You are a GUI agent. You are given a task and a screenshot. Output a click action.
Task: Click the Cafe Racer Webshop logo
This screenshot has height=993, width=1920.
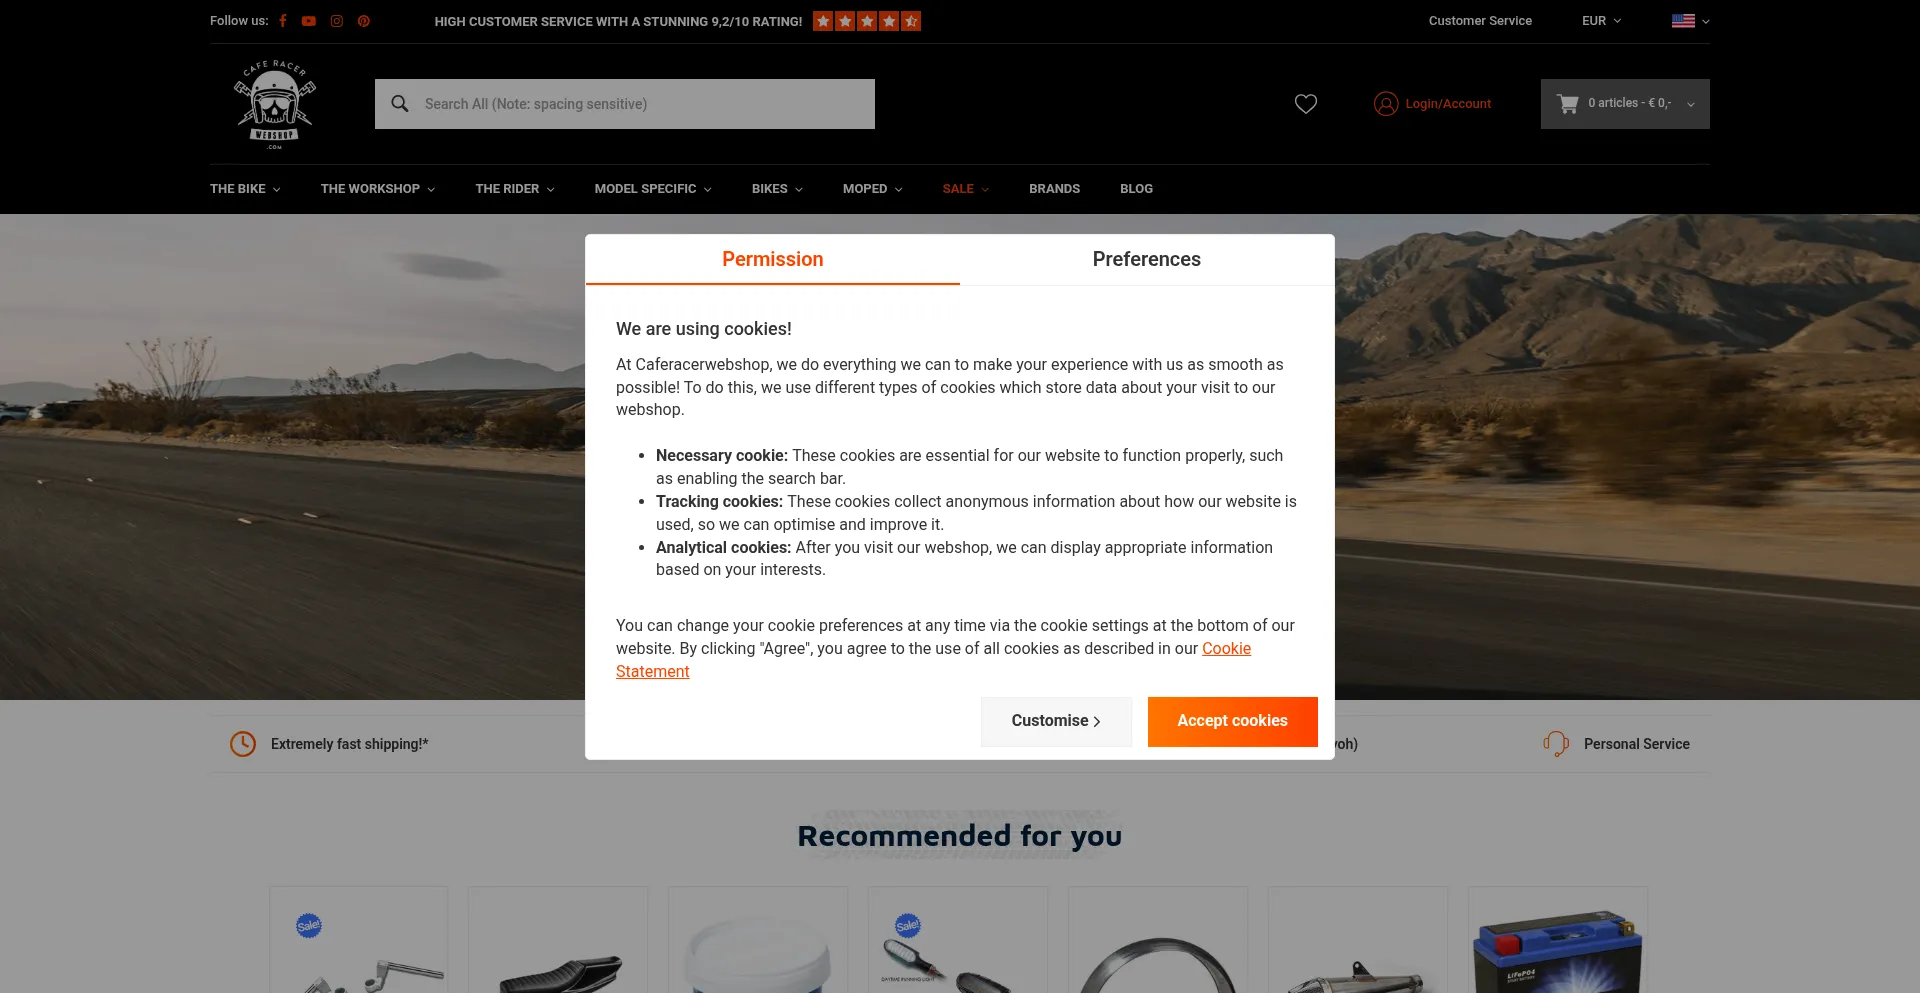(275, 105)
